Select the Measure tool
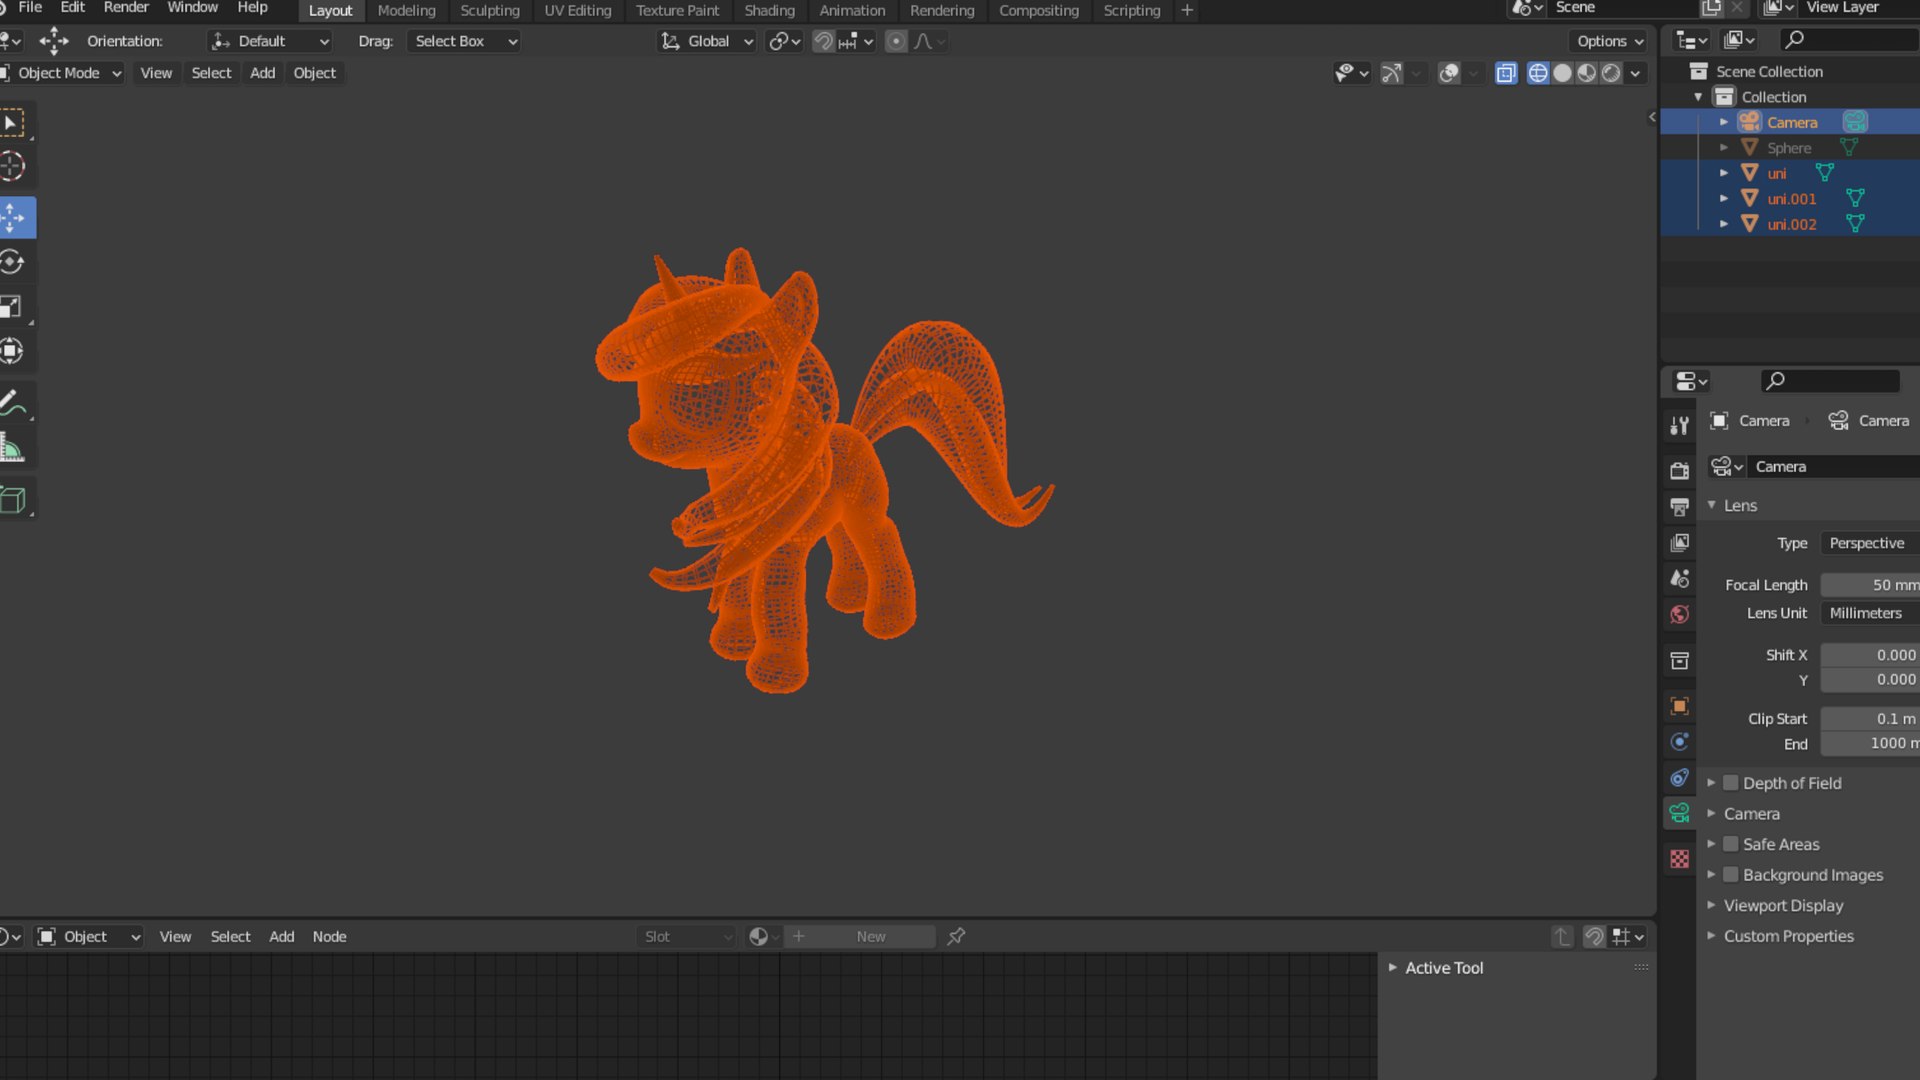Image resolution: width=1920 pixels, height=1080 pixels. click(x=13, y=448)
